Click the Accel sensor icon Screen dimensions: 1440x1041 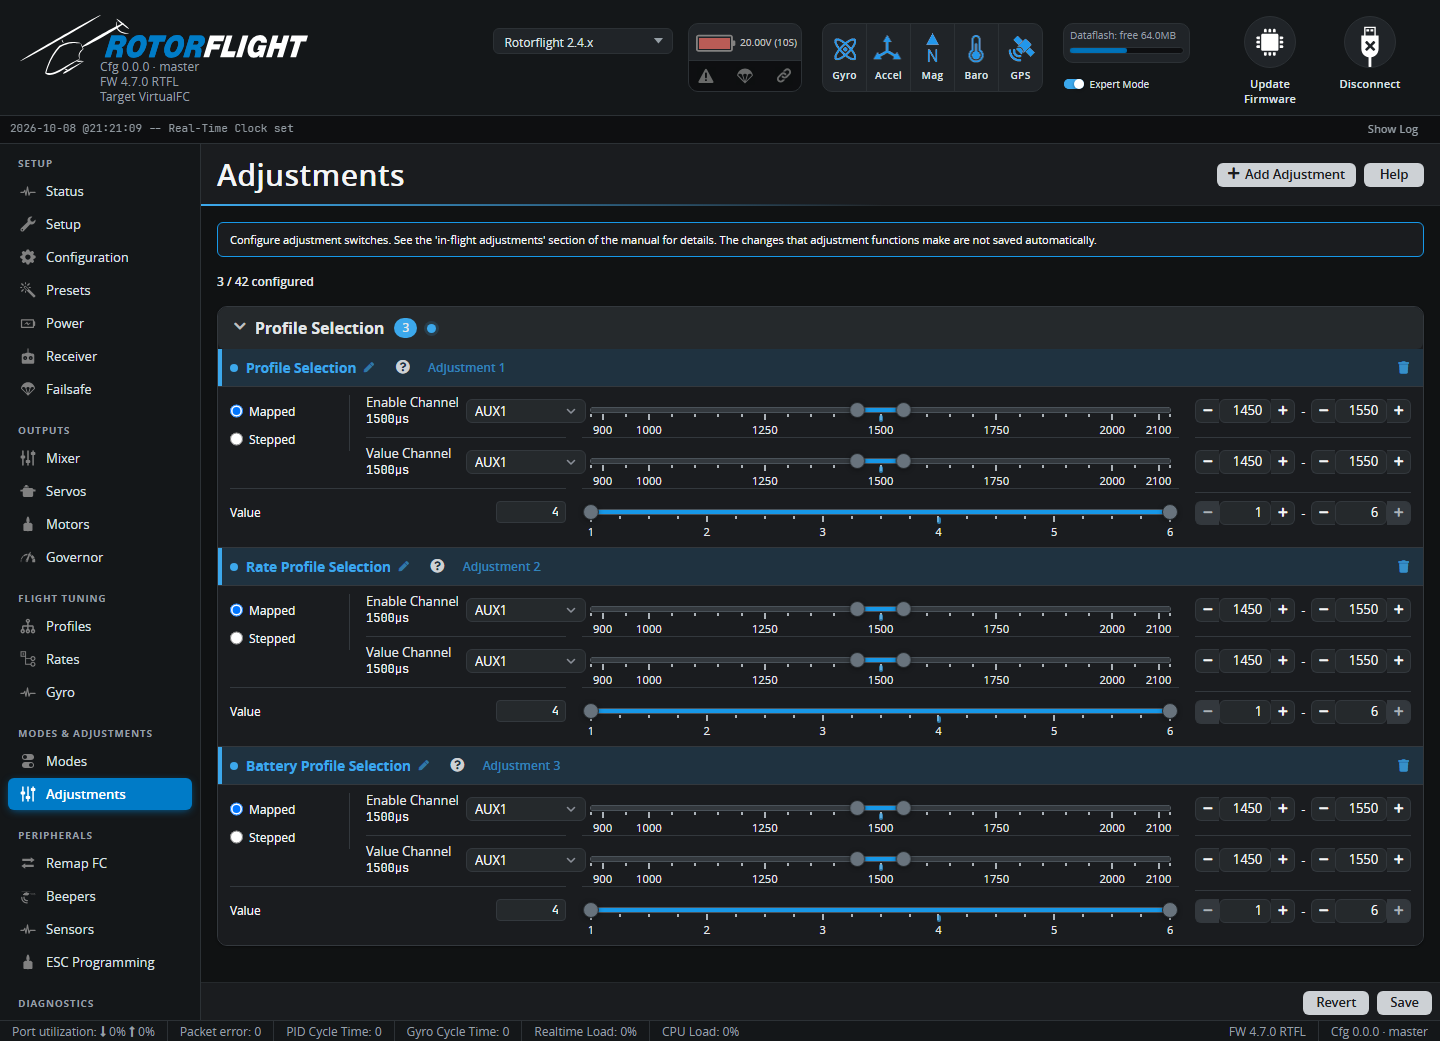(x=887, y=48)
